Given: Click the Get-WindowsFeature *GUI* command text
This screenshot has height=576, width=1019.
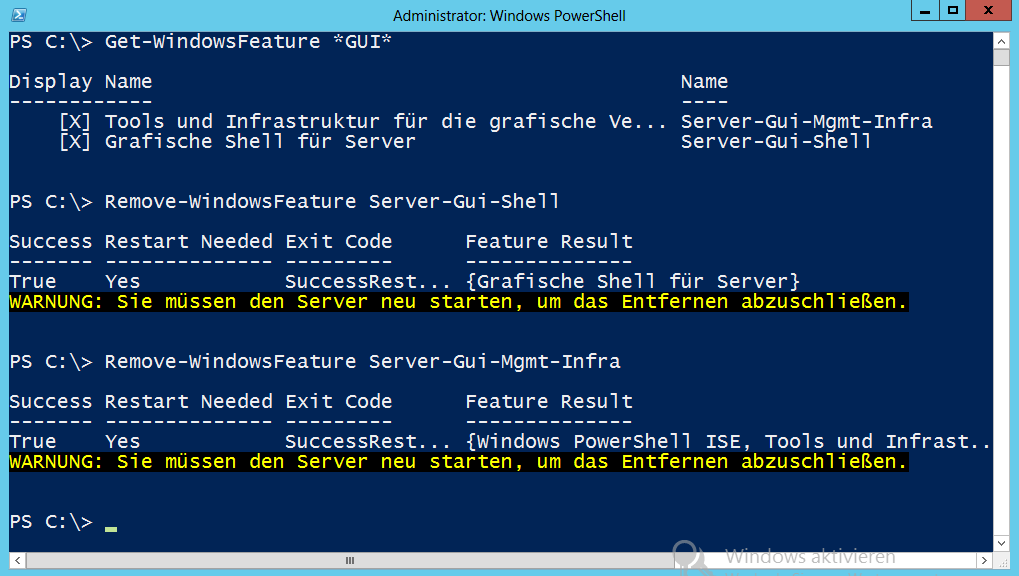Looking at the screenshot, I should pyautogui.click(x=248, y=42).
